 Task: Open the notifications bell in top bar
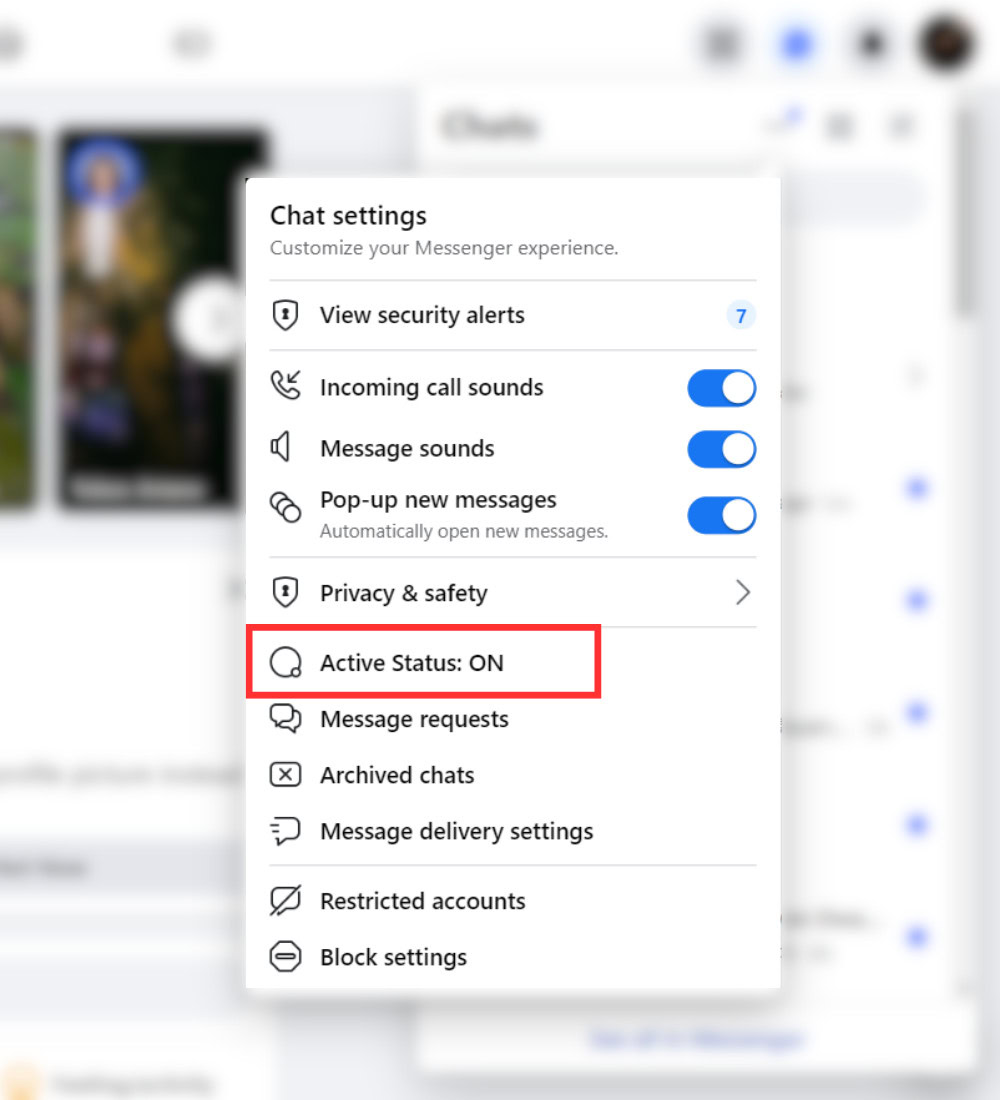[872, 44]
